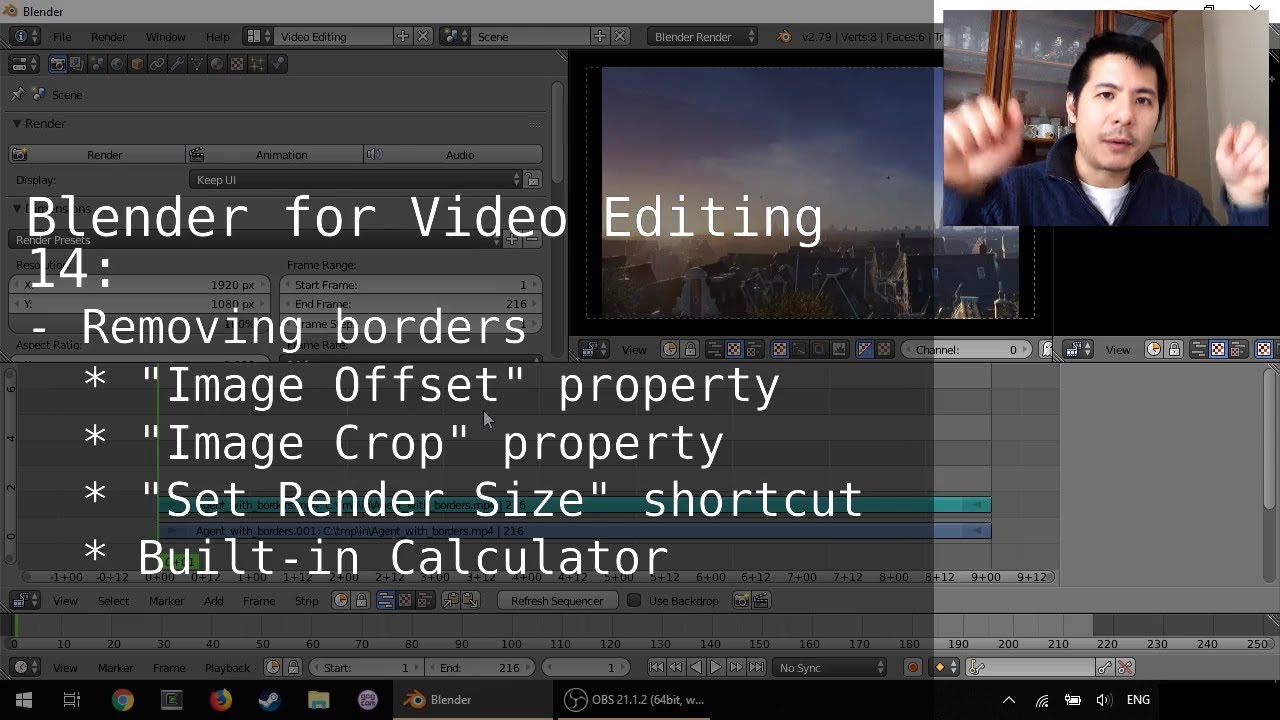Open the keying set selector dropdown
1280x720 pixels.
(x=1031, y=667)
